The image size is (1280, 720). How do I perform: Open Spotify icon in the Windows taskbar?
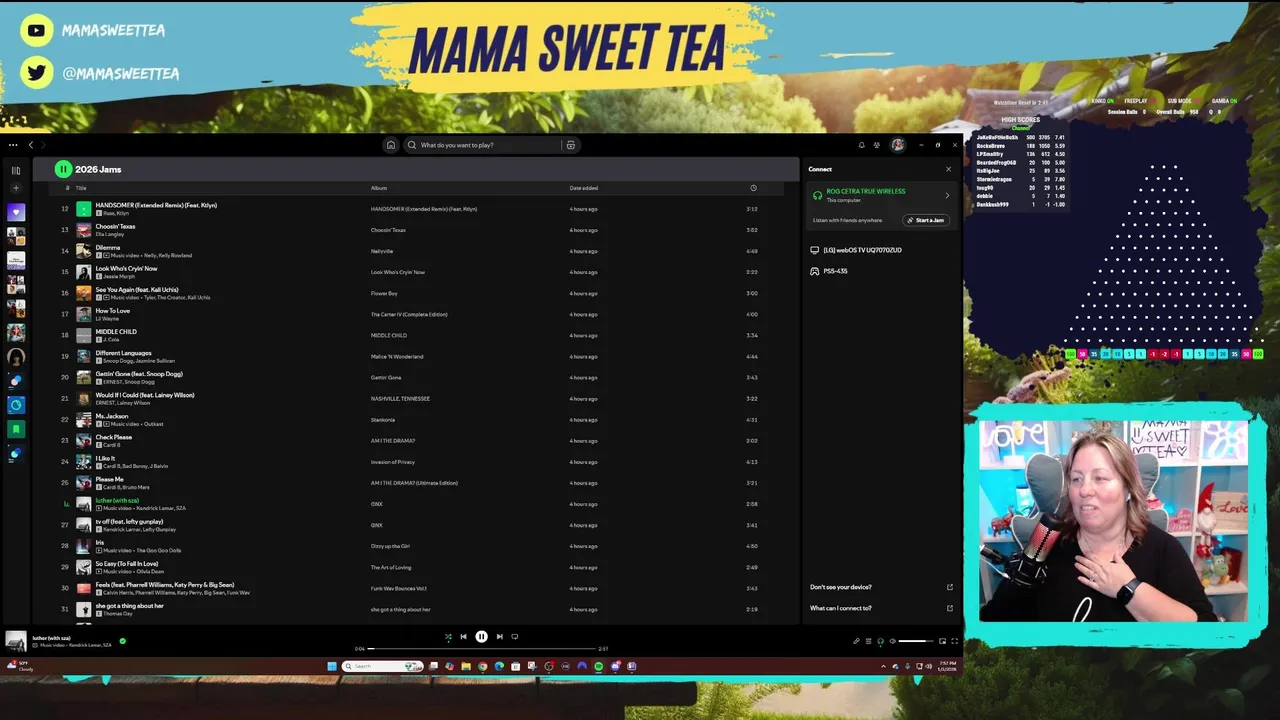[x=599, y=666]
